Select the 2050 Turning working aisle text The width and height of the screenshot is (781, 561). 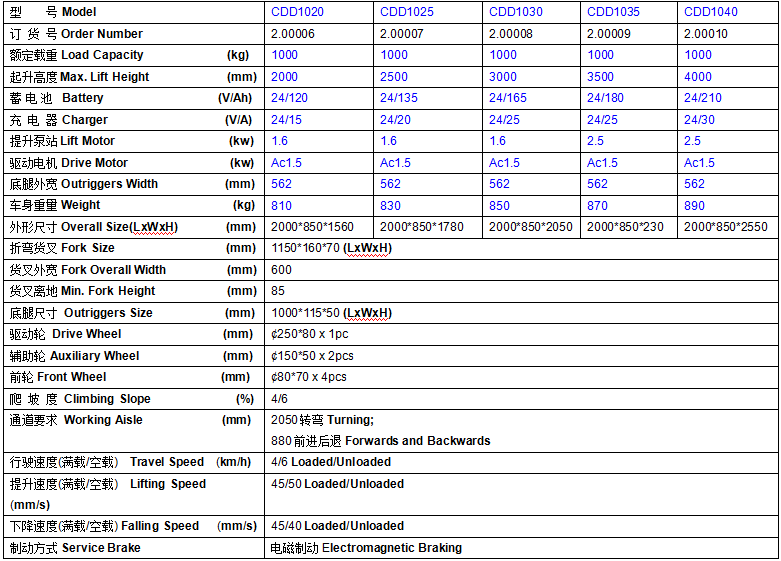[322, 420]
